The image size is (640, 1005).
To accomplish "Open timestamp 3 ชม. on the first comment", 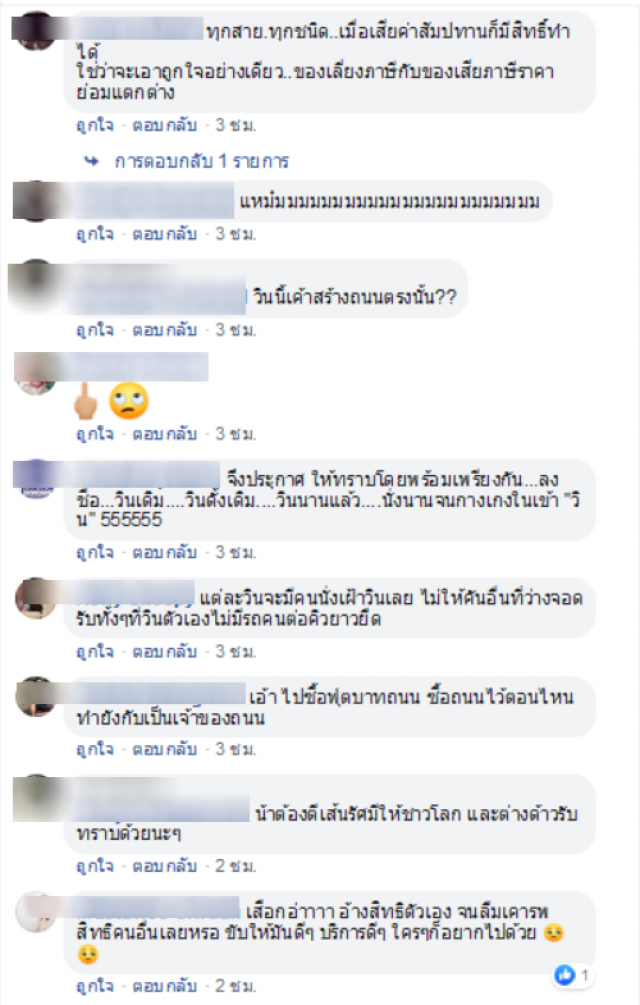I will click(235, 125).
